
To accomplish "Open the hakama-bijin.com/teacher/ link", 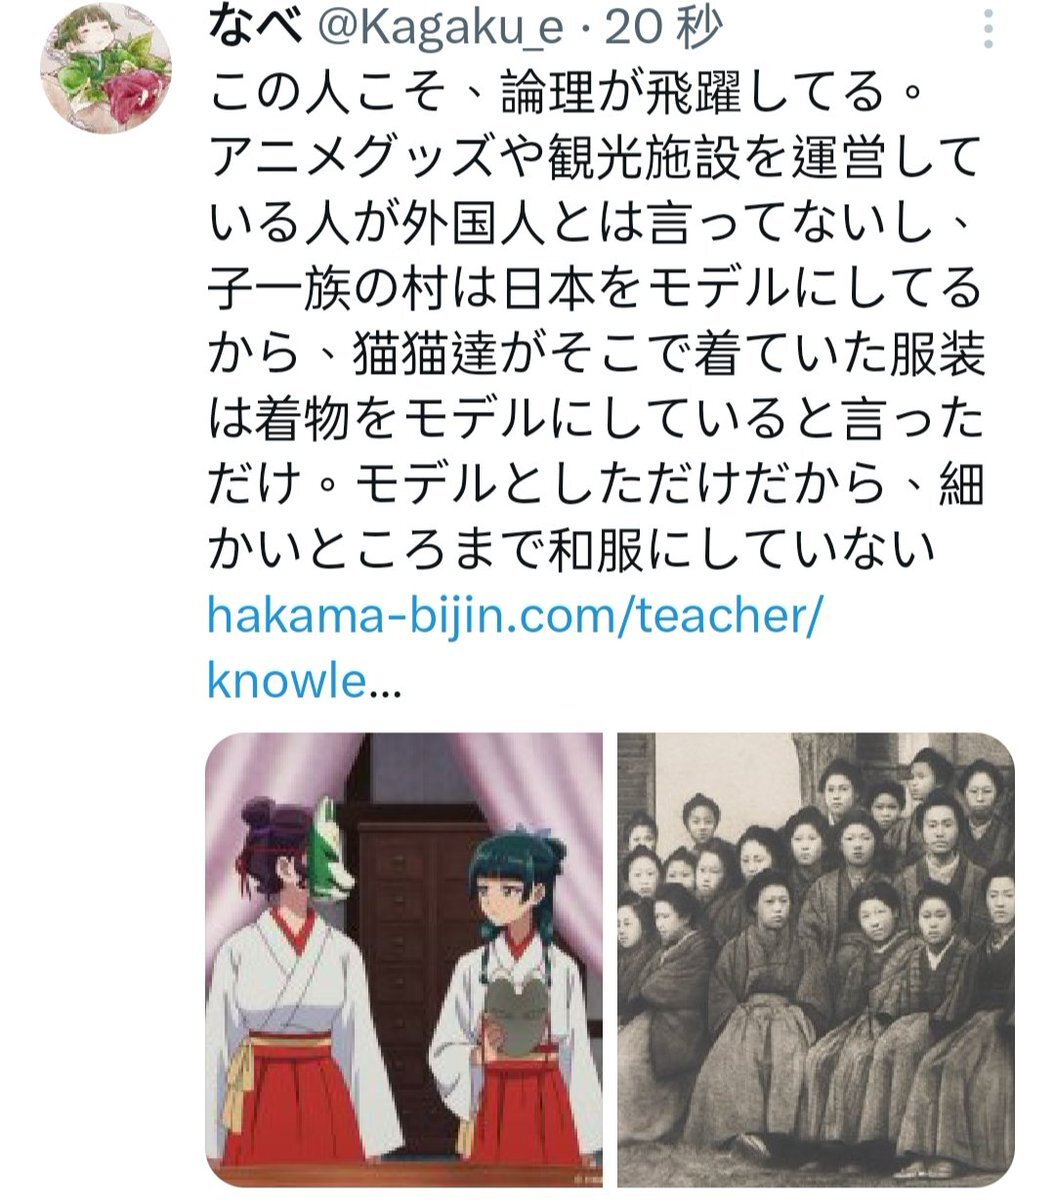I will pyautogui.click(x=513, y=616).
